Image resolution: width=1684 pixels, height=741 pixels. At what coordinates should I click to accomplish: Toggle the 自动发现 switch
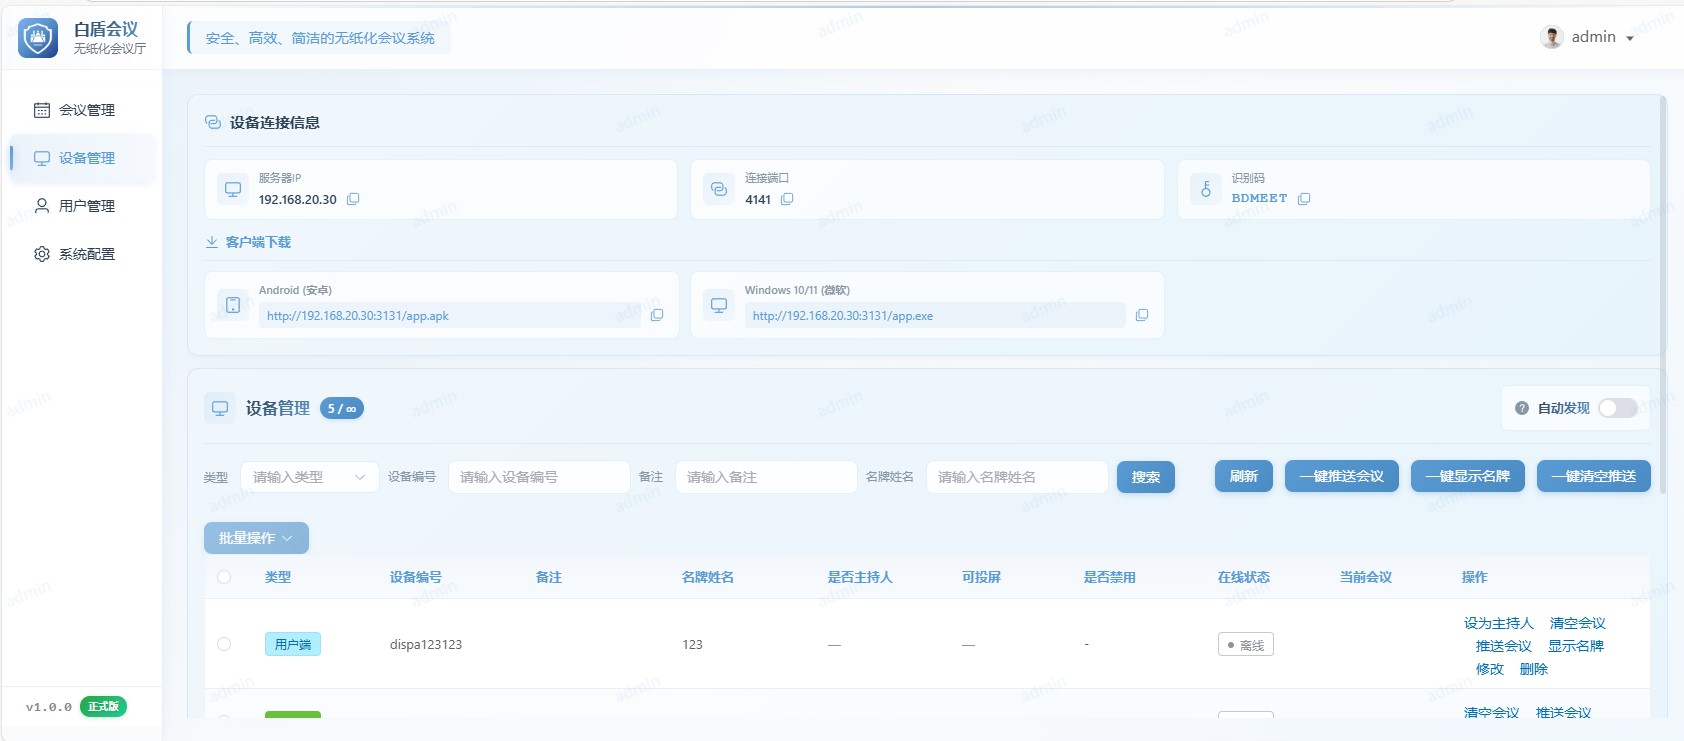click(x=1617, y=408)
